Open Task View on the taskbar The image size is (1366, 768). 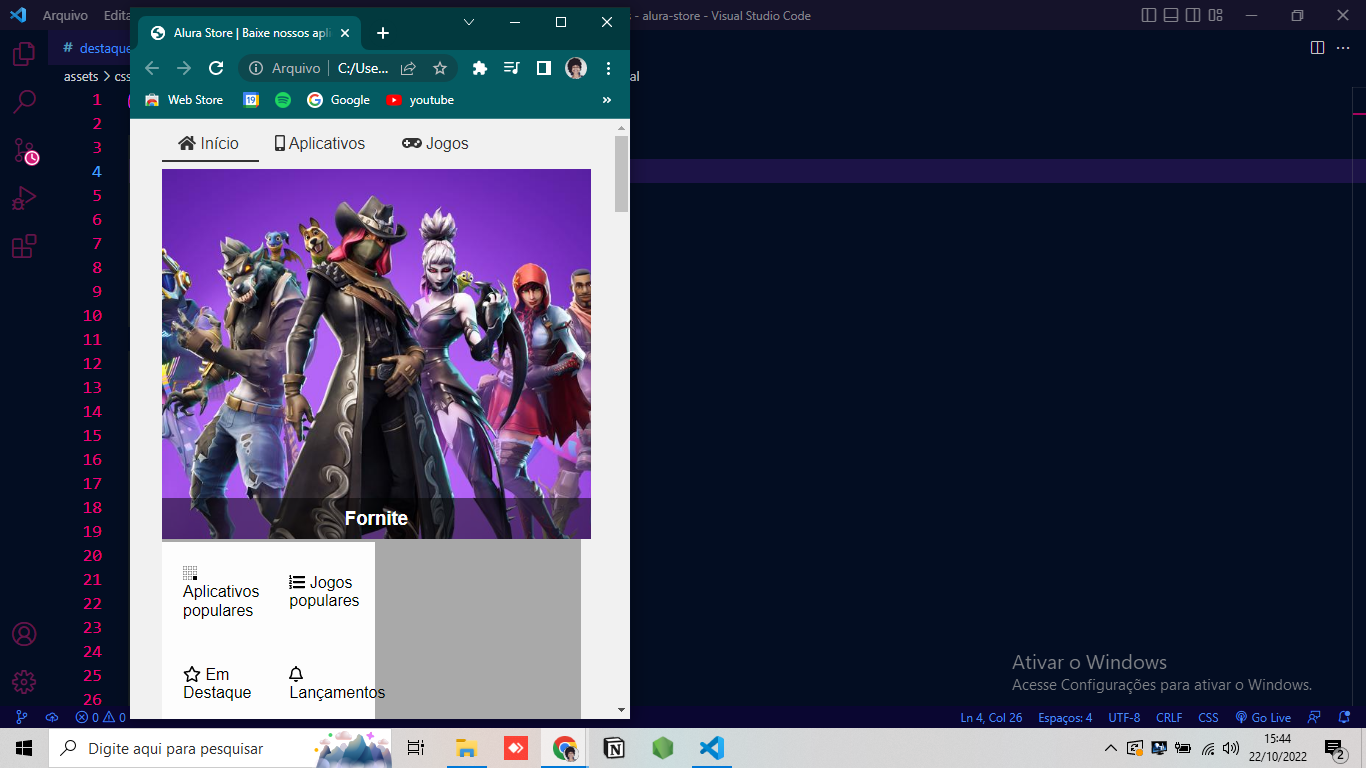[416, 748]
